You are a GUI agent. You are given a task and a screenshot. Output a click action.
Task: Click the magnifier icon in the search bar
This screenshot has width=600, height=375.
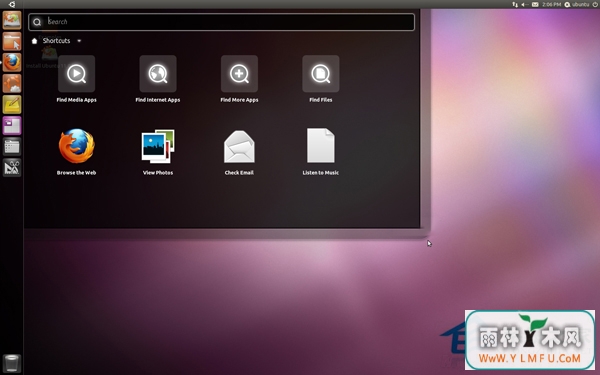pos(37,22)
